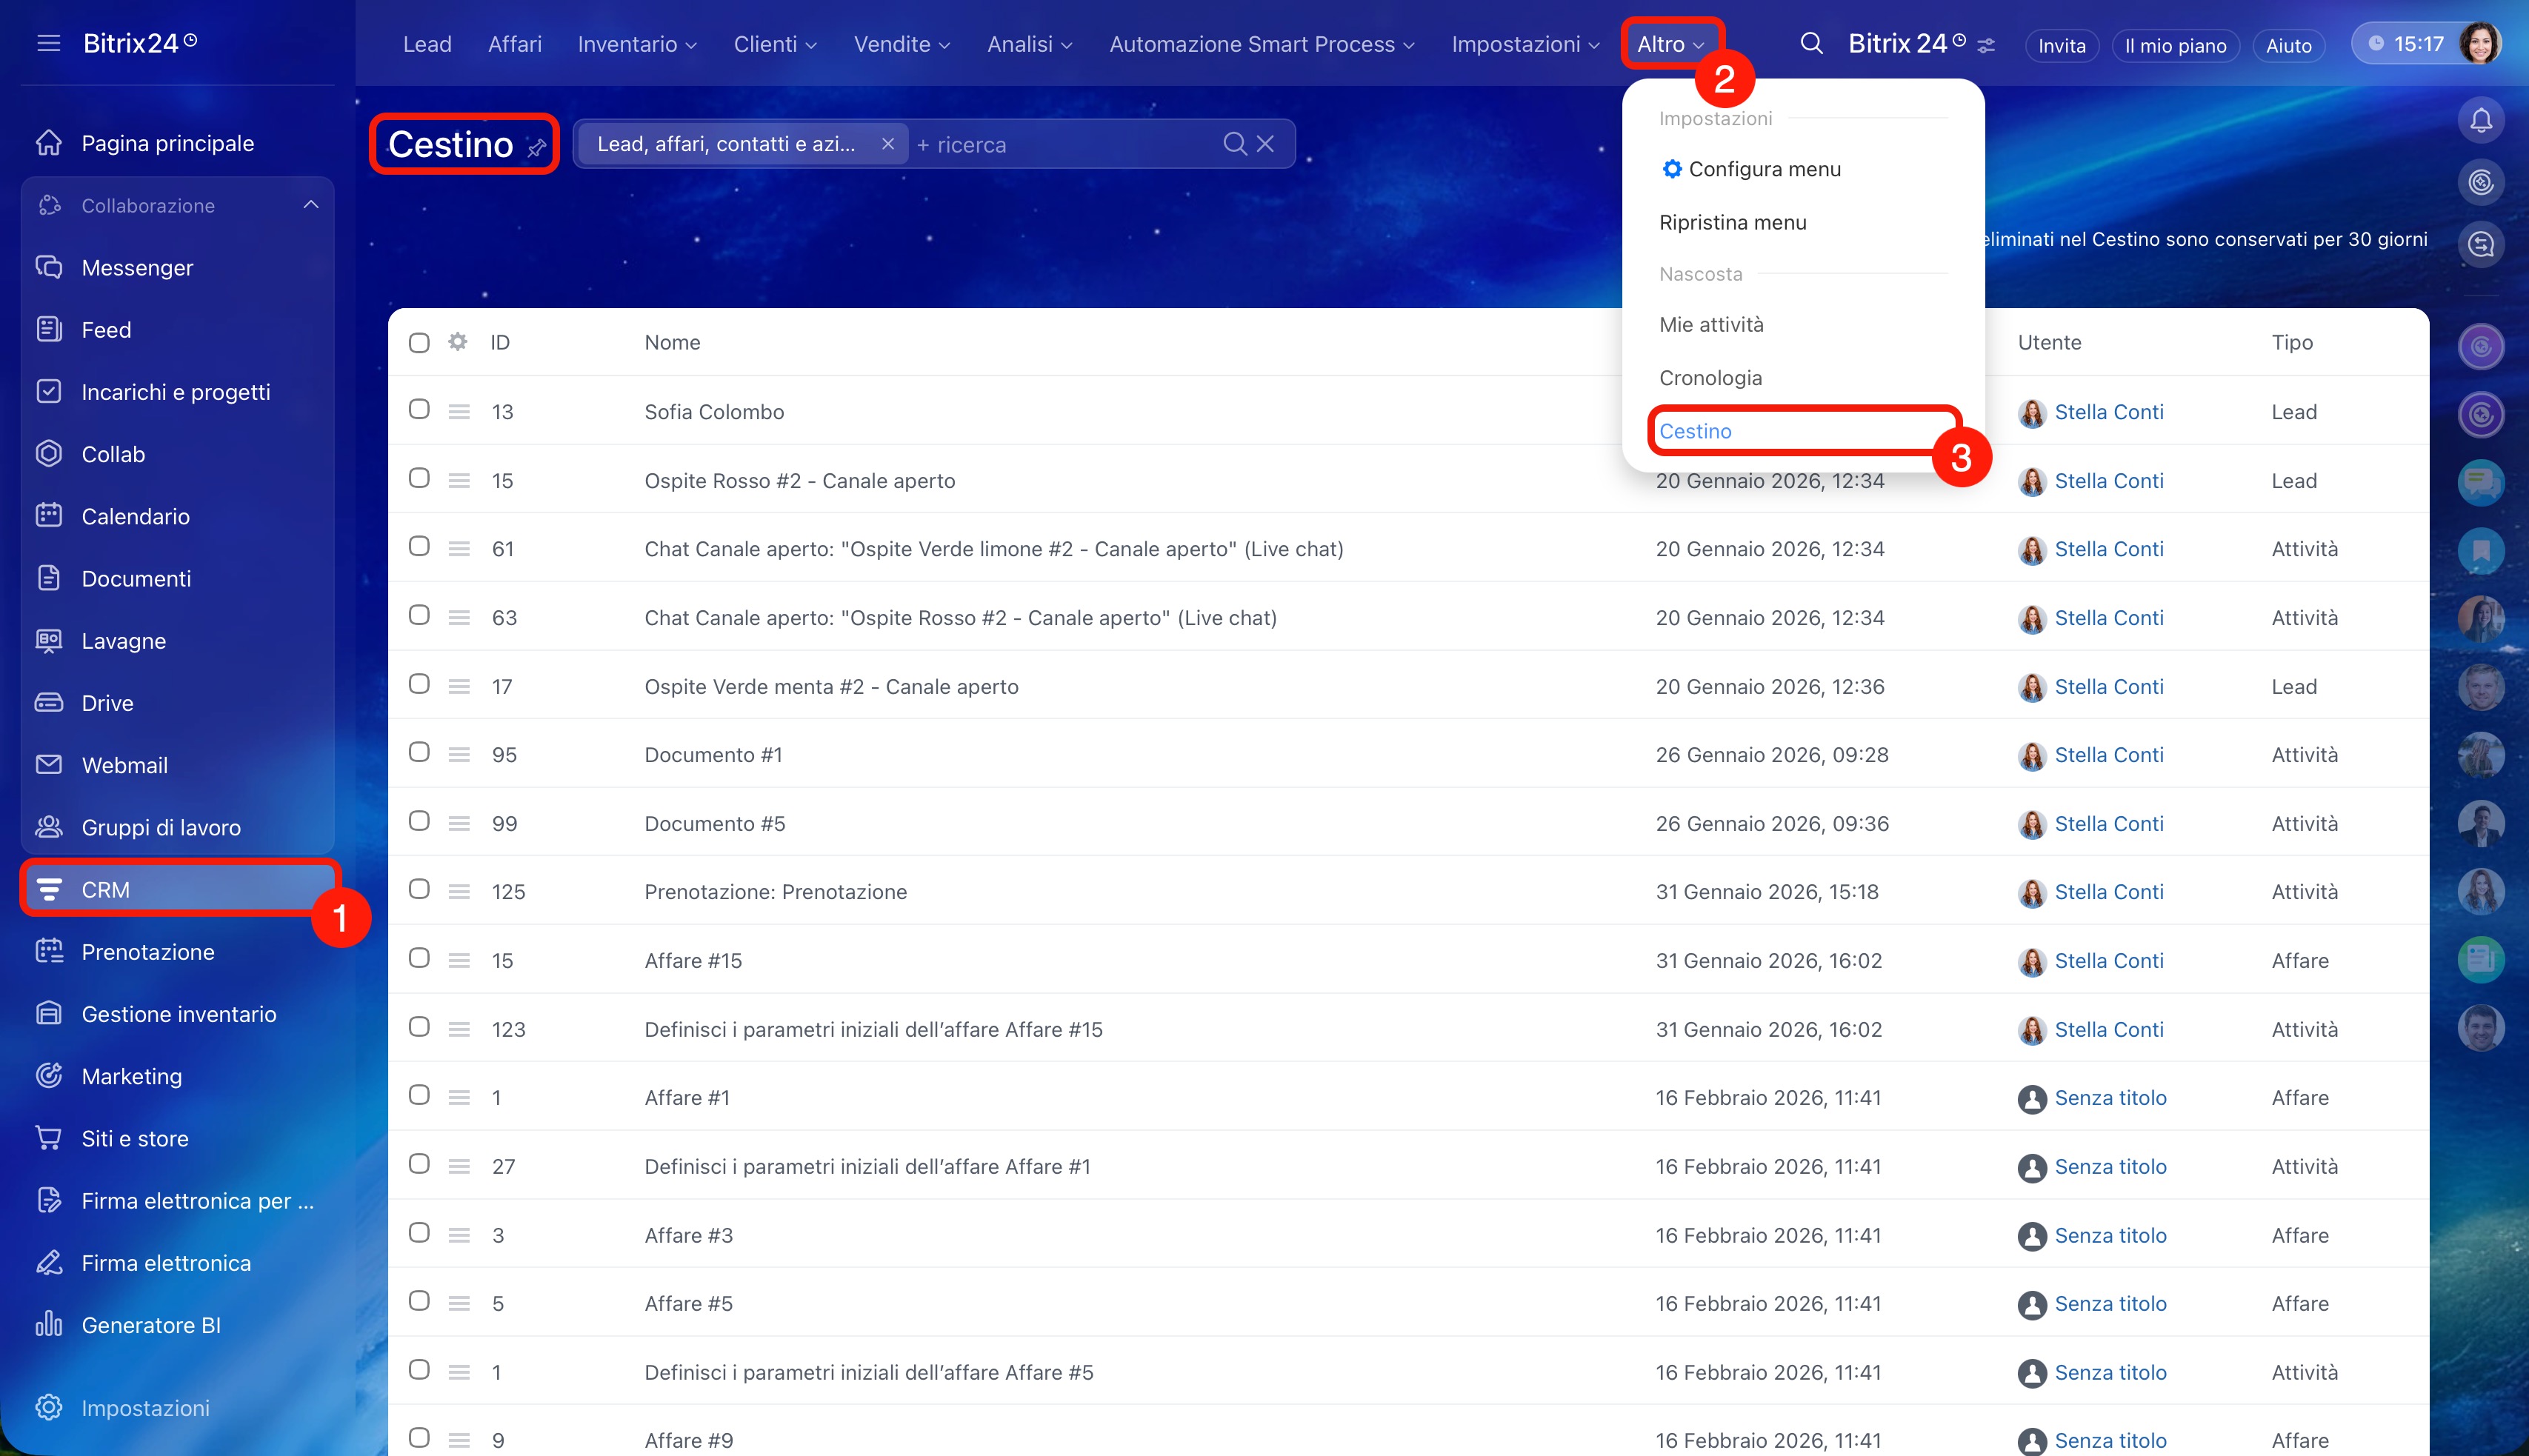Open grid settings gear in table header
This screenshot has width=2529, height=1456.
point(458,342)
